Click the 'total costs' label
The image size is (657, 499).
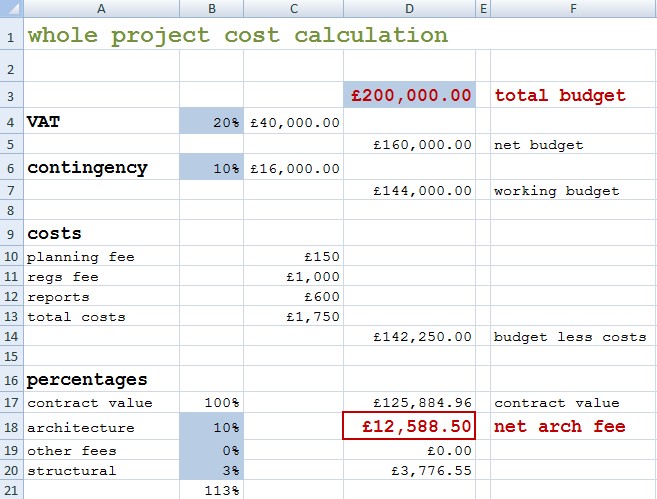(x=76, y=317)
